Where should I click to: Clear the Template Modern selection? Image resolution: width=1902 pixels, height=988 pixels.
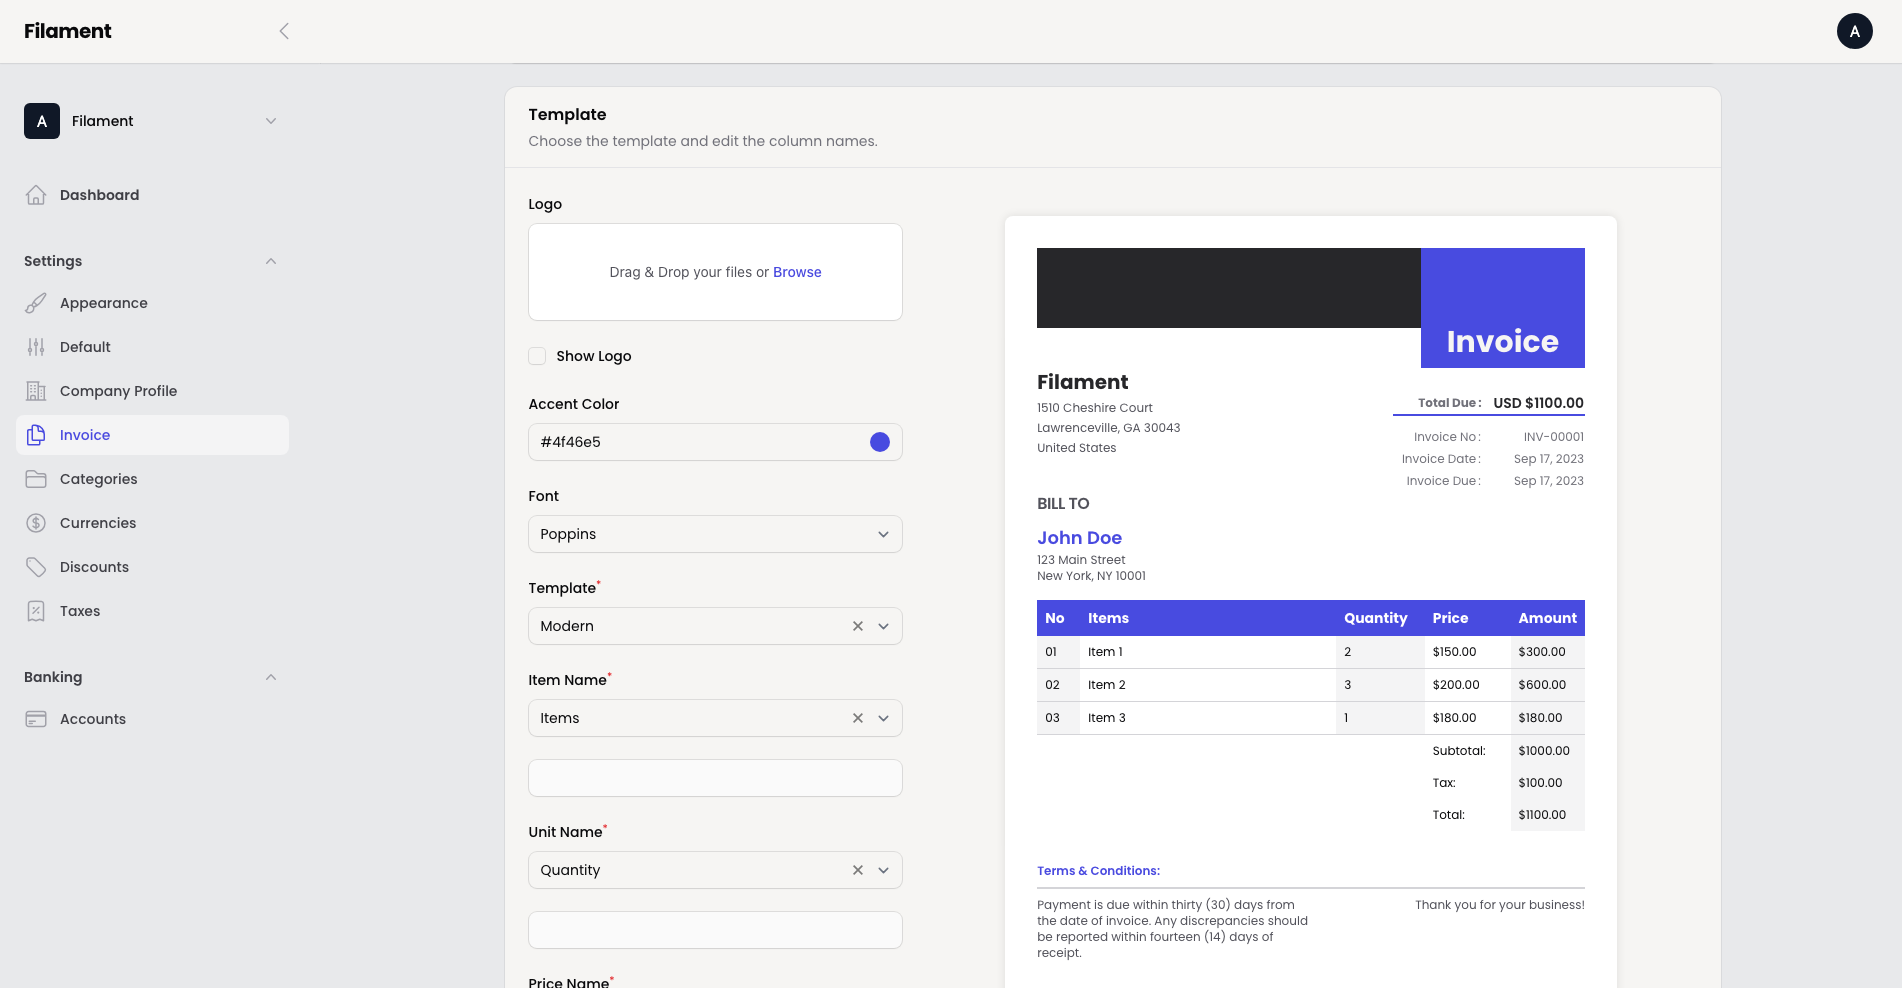pyautogui.click(x=857, y=626)
